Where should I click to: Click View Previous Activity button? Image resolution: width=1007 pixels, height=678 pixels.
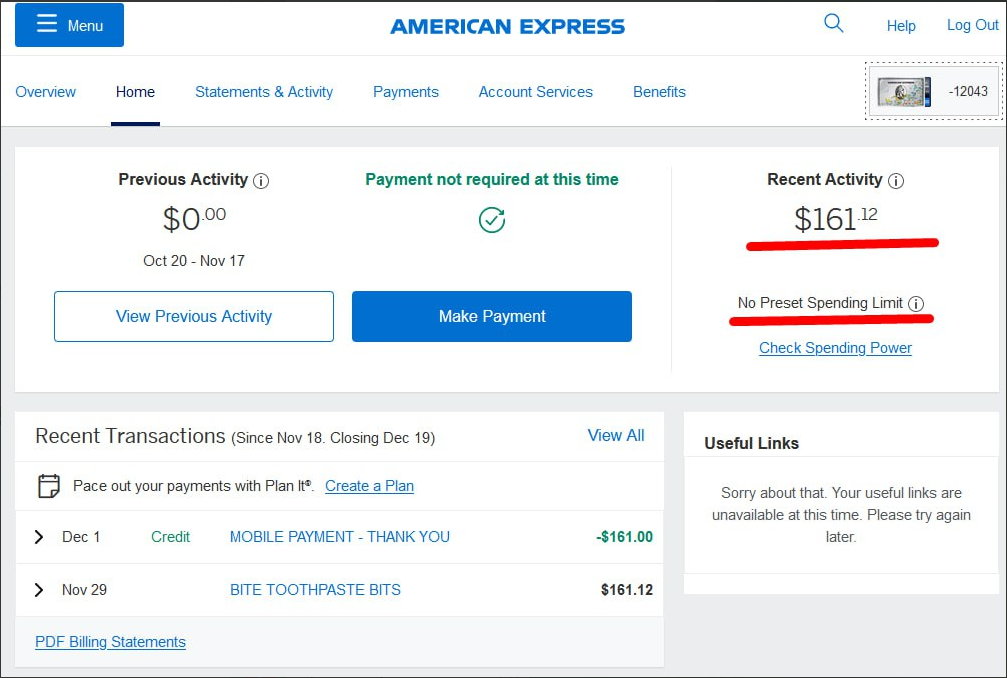pos(194,317)
